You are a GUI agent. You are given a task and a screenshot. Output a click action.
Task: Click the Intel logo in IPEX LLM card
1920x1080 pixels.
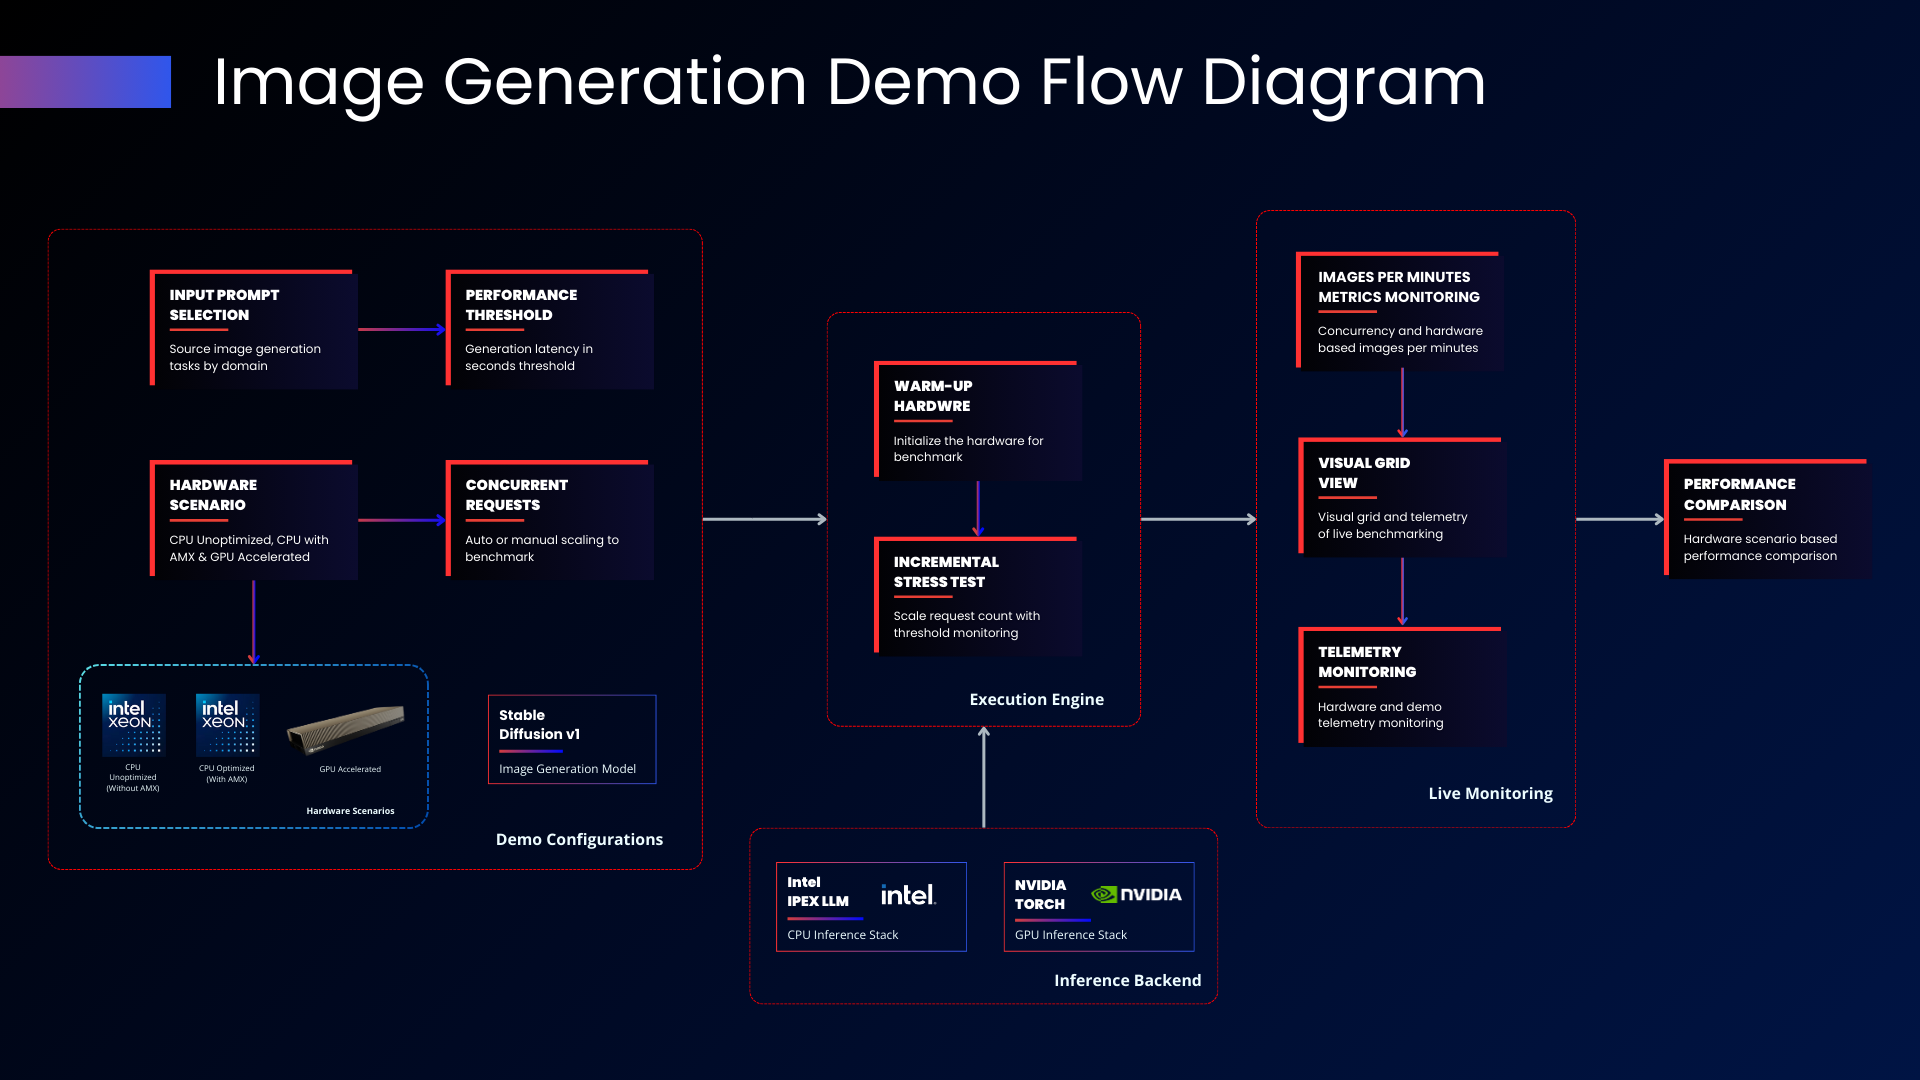(x=908, y=895)
